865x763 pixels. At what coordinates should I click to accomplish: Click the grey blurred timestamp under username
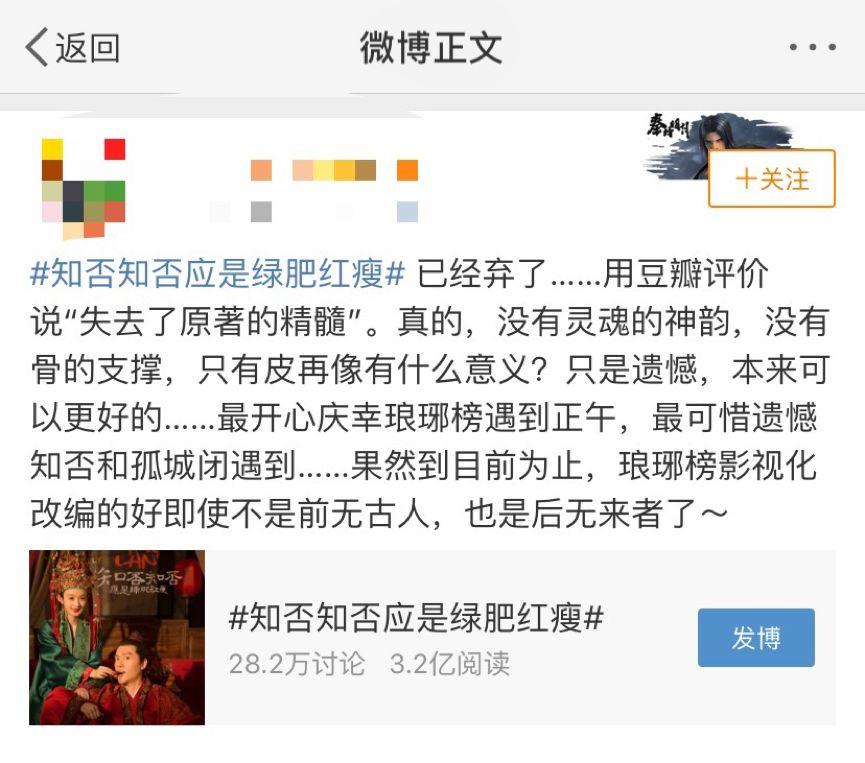[261, 211]
